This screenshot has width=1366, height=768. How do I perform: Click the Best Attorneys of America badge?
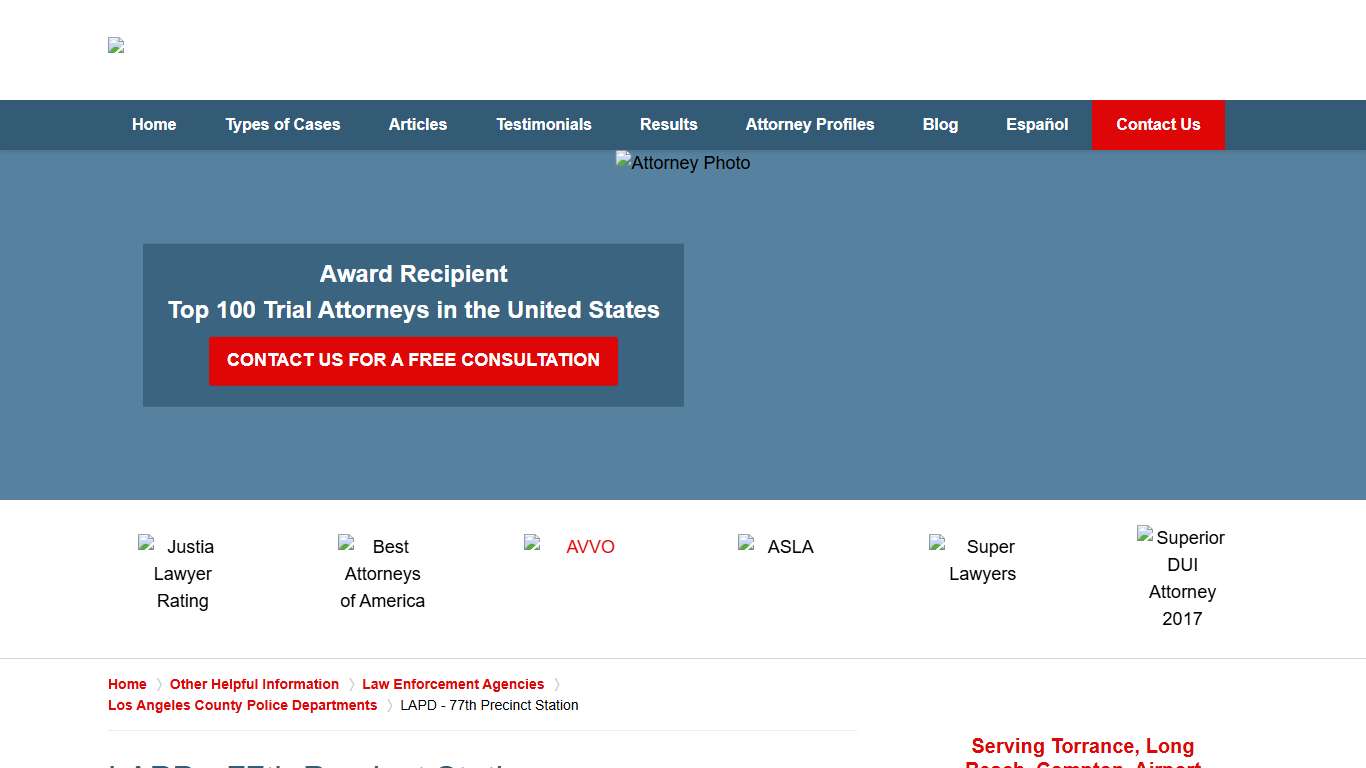382,574
